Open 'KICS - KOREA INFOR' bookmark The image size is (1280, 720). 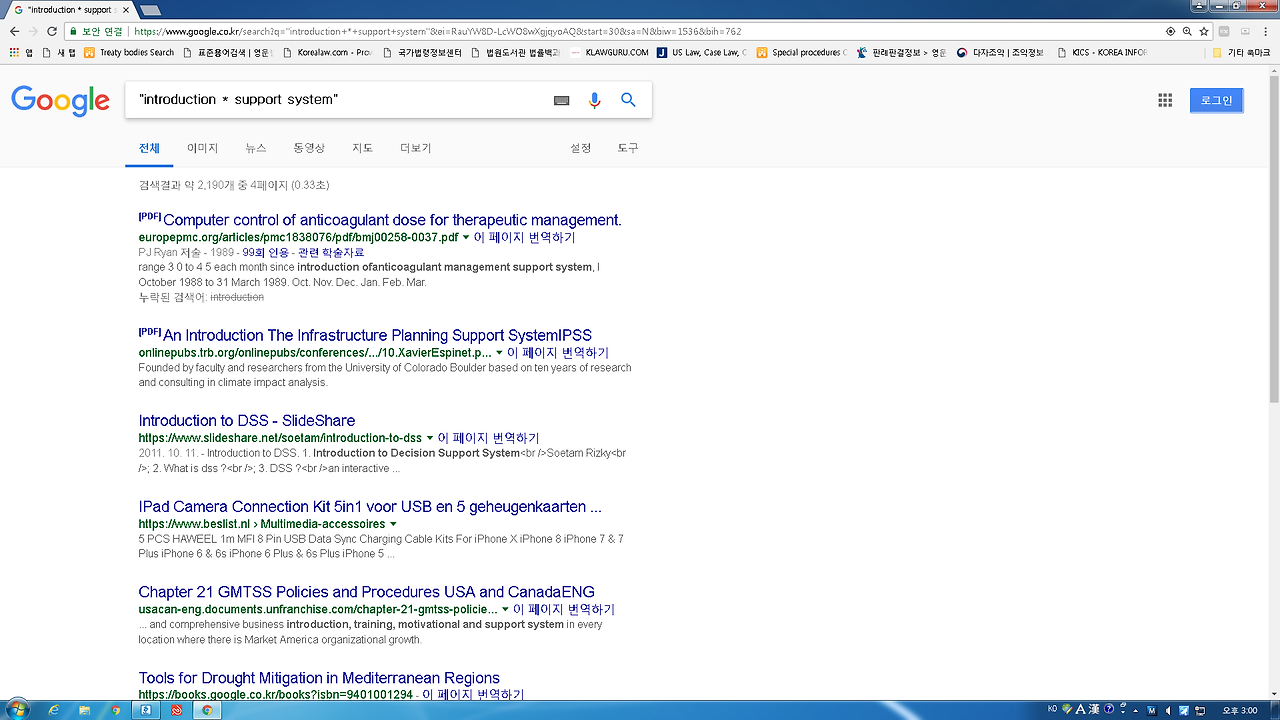click(1101, 52)
